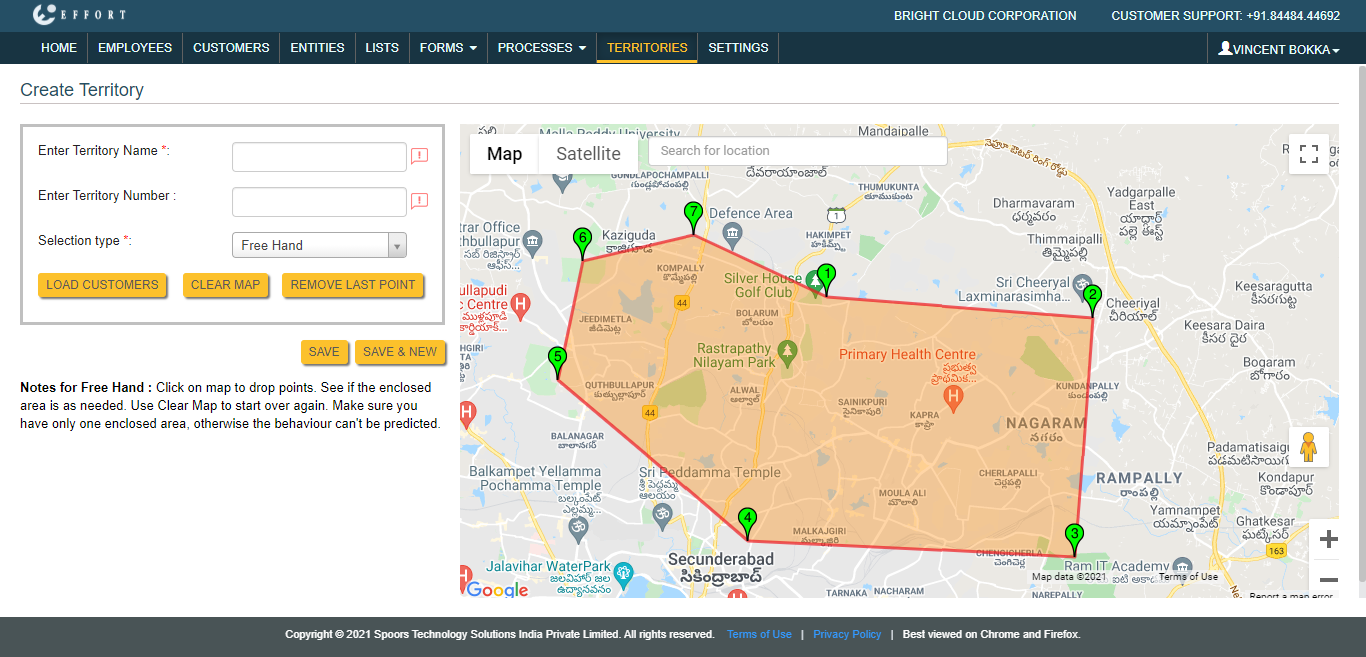Click the Load Customers button
Image resolution: width=1366 pixels, height=657 pixels.
[102, 285]
